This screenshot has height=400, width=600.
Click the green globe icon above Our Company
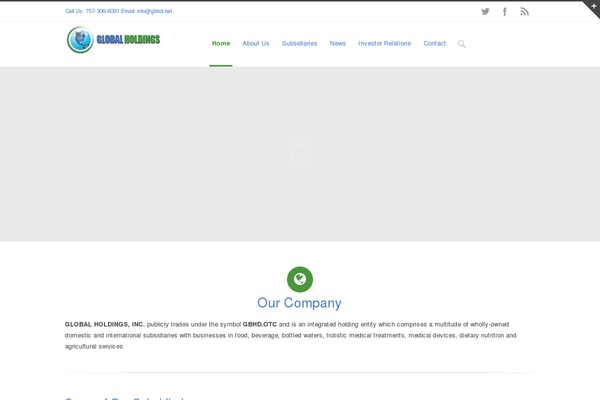point(300,279)
